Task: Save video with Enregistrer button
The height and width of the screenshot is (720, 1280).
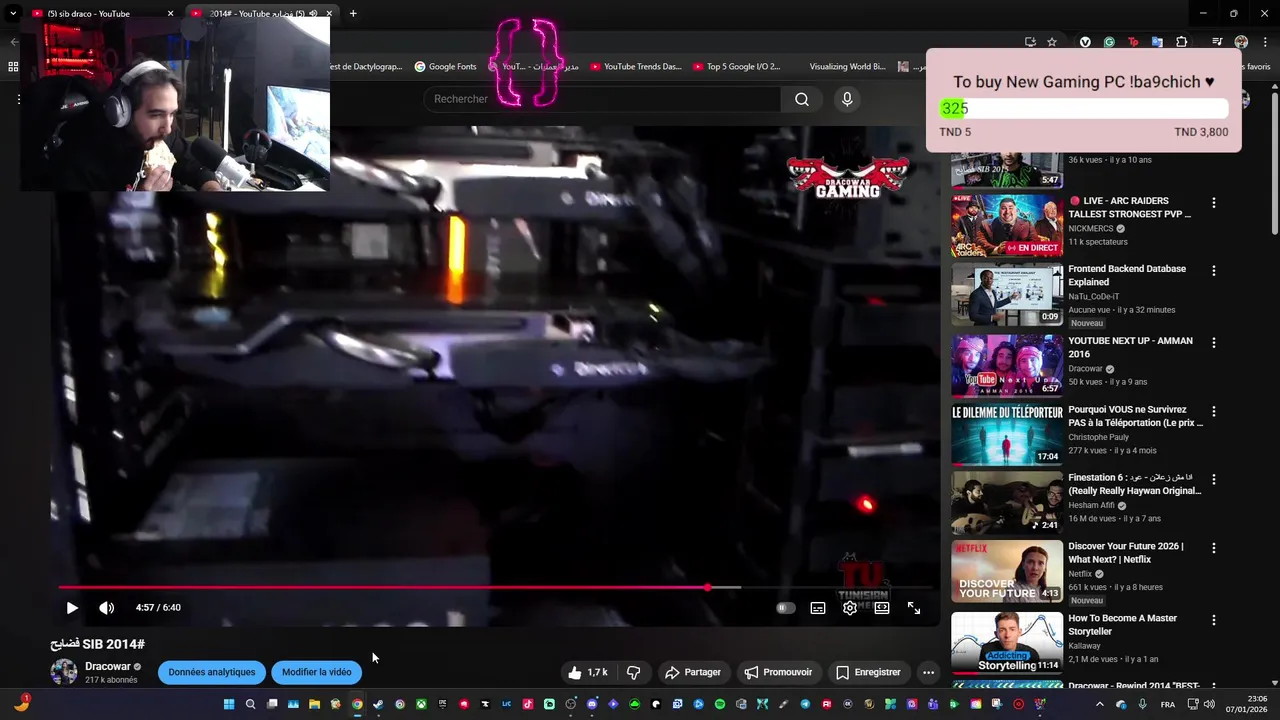Action: pyautogui.click(x=869, y=672)
